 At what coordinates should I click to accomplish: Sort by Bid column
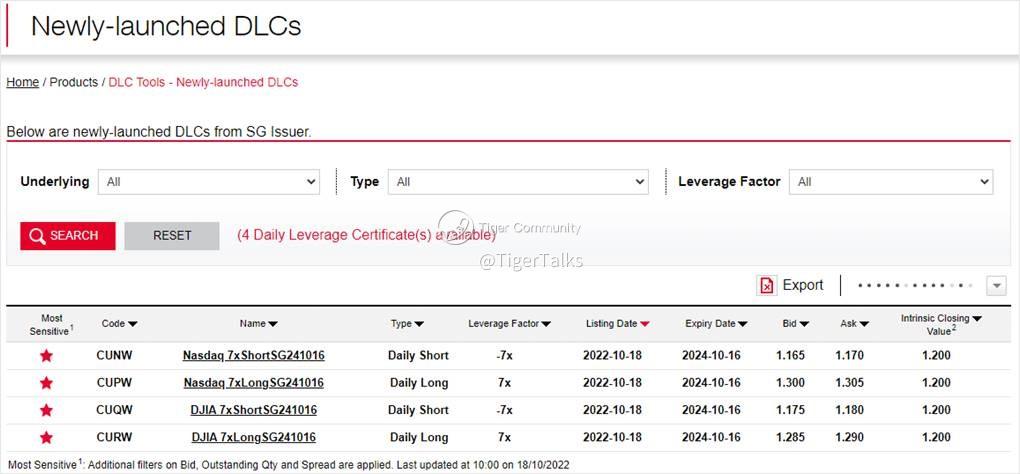(x=796, y=324)
